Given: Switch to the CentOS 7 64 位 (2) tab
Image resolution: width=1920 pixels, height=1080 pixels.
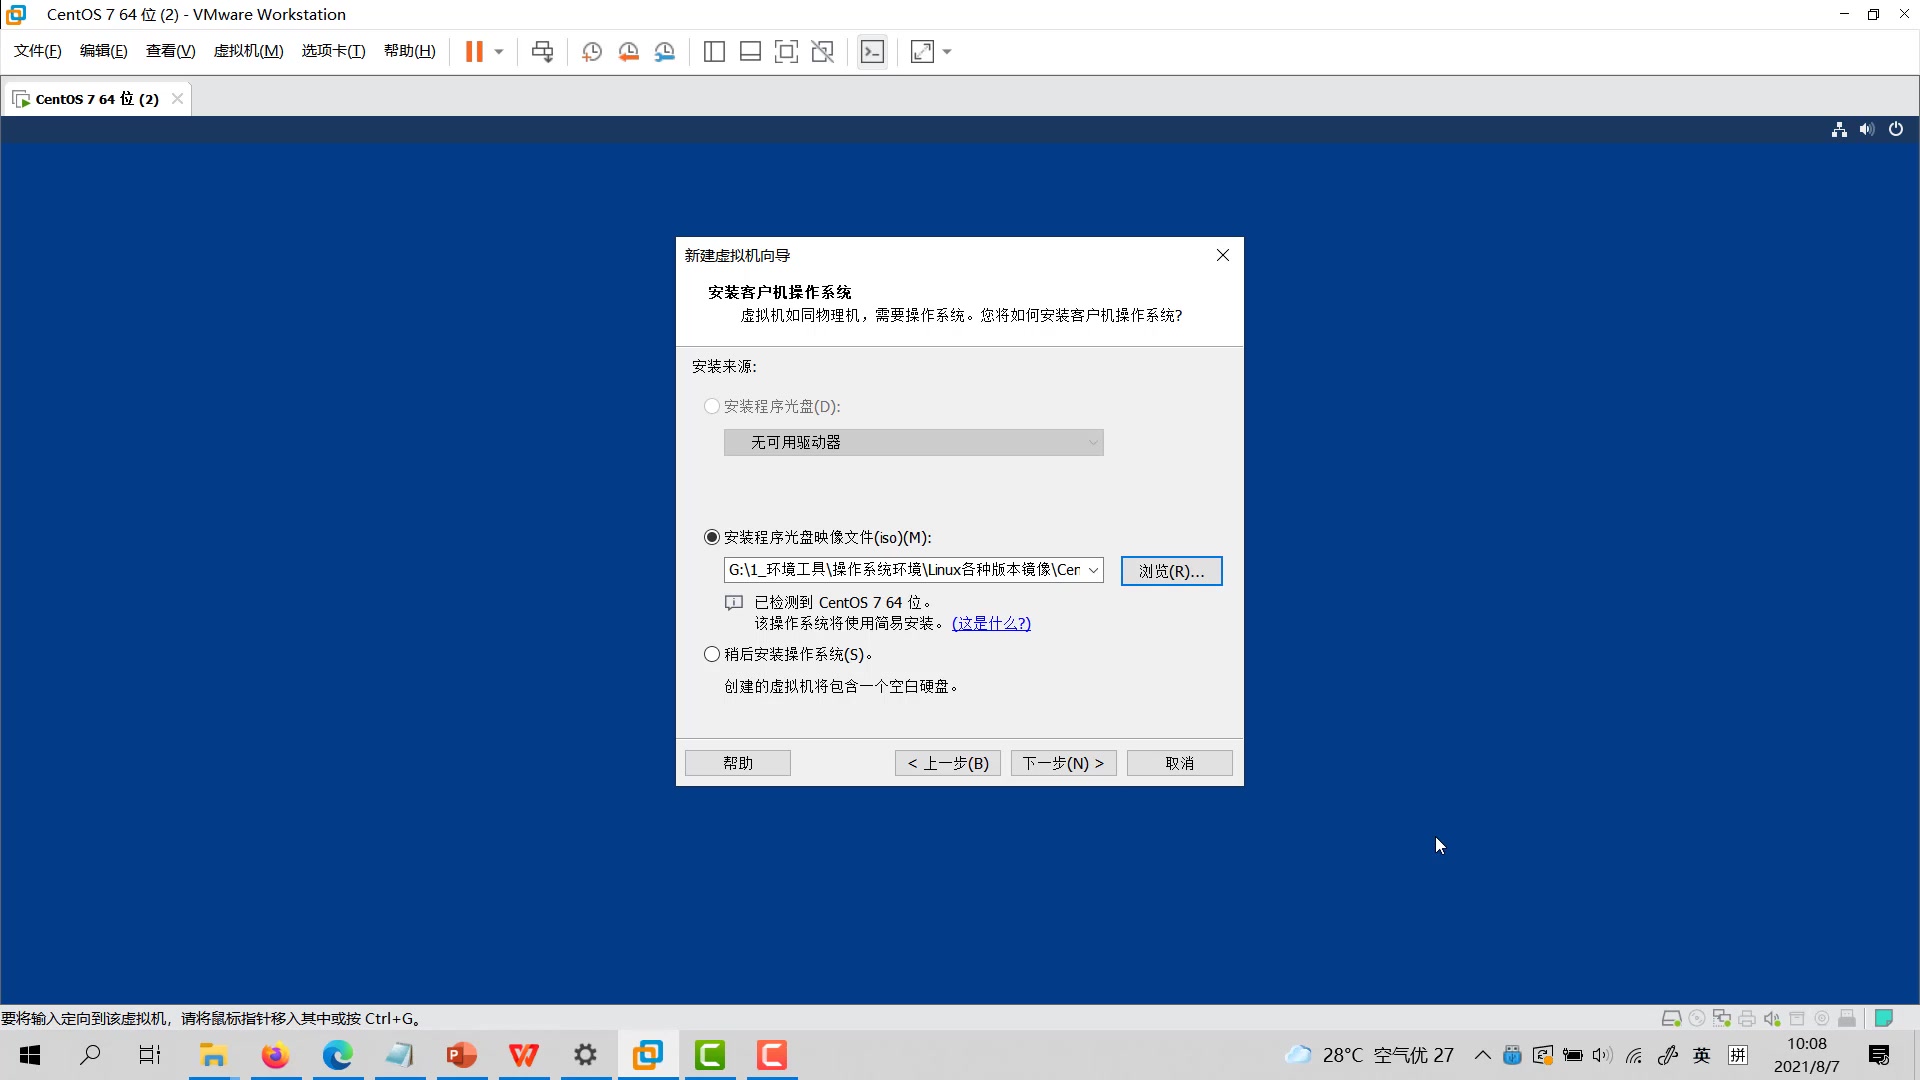Looking at the screenshot, I should pos(96,99).
